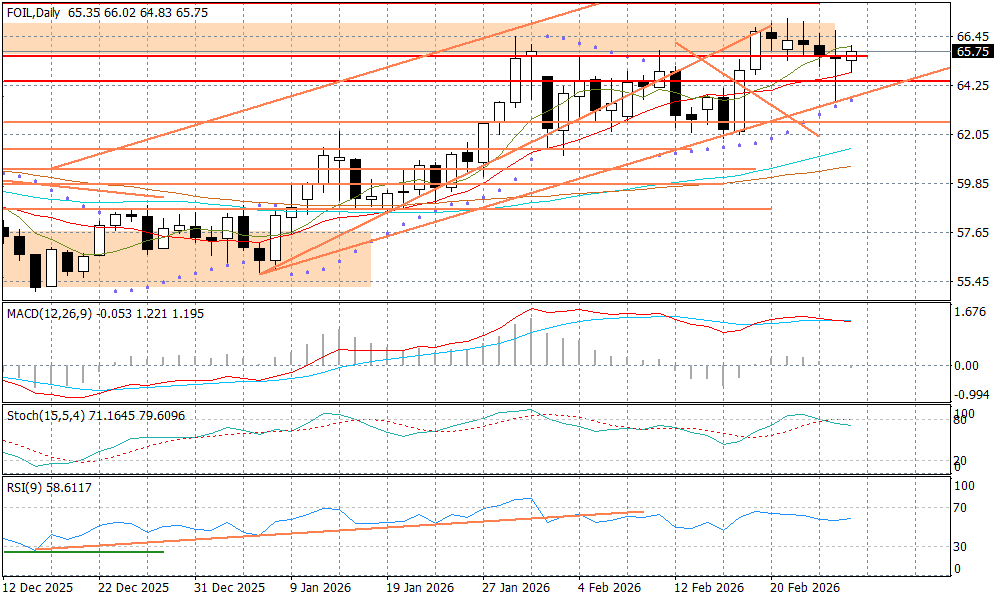Image resolution: width=1000 pixels, height=600 pixels.
Task: Click the 12 Dec 2025 date label
Action: coord(38,588)
